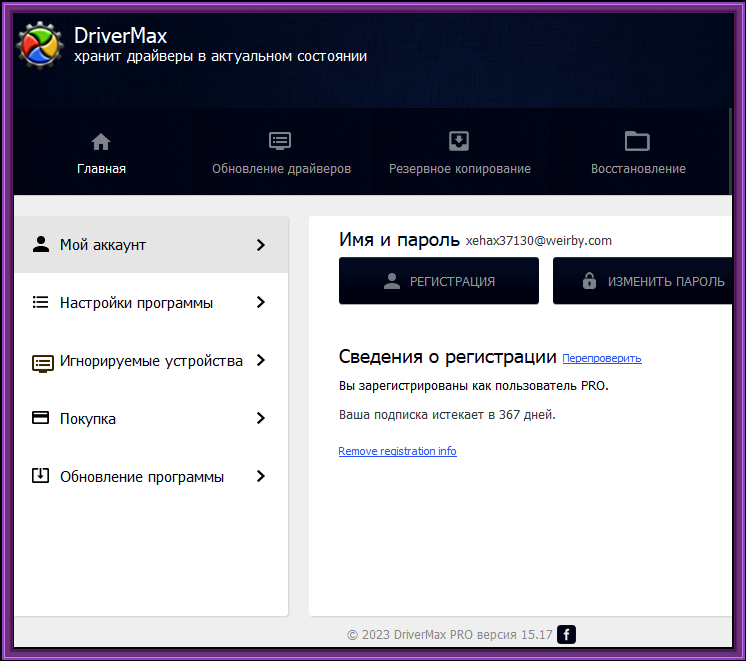Click the Перепроверить link
The image size is (746, 661).
[602, 358]
